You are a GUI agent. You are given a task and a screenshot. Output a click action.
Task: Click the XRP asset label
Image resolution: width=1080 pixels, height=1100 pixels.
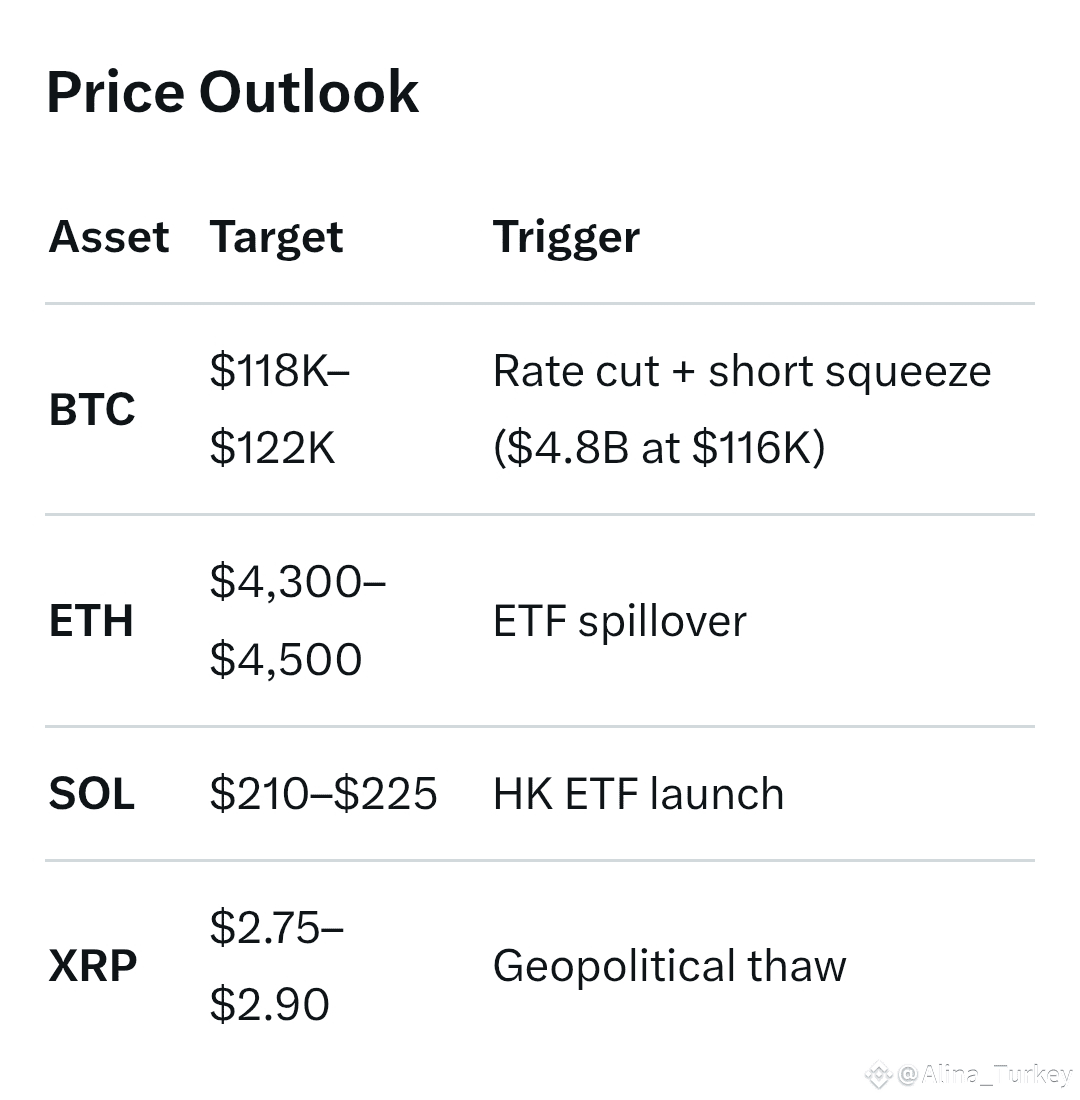pos(93,966)
